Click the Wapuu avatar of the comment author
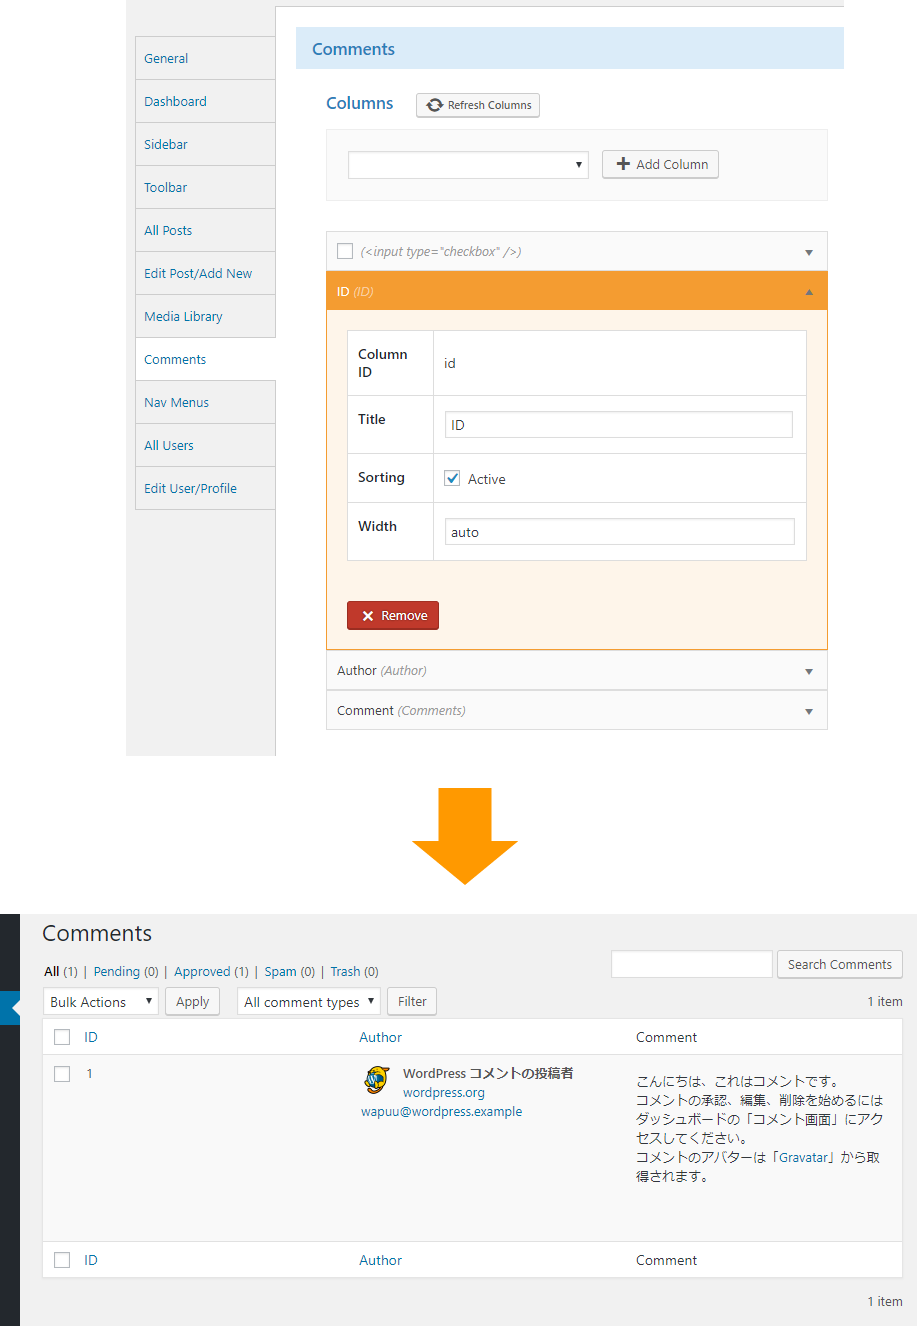917x1326 pixels. (377, 1080)
